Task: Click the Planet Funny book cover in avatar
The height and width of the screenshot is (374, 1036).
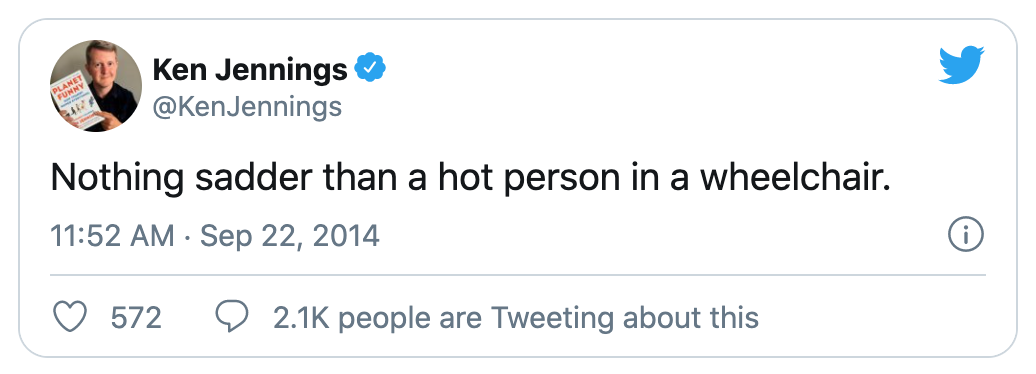Action: 77,101
